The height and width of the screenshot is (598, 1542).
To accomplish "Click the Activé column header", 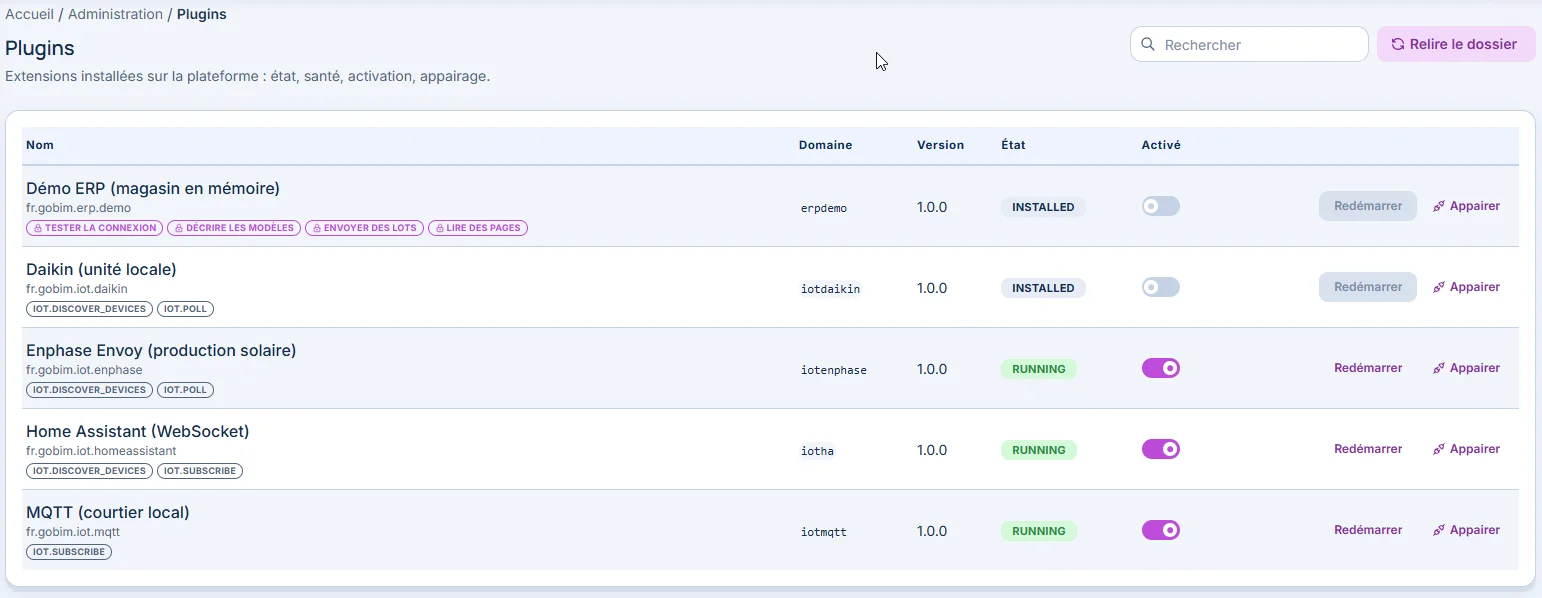I will [1161, 145].
